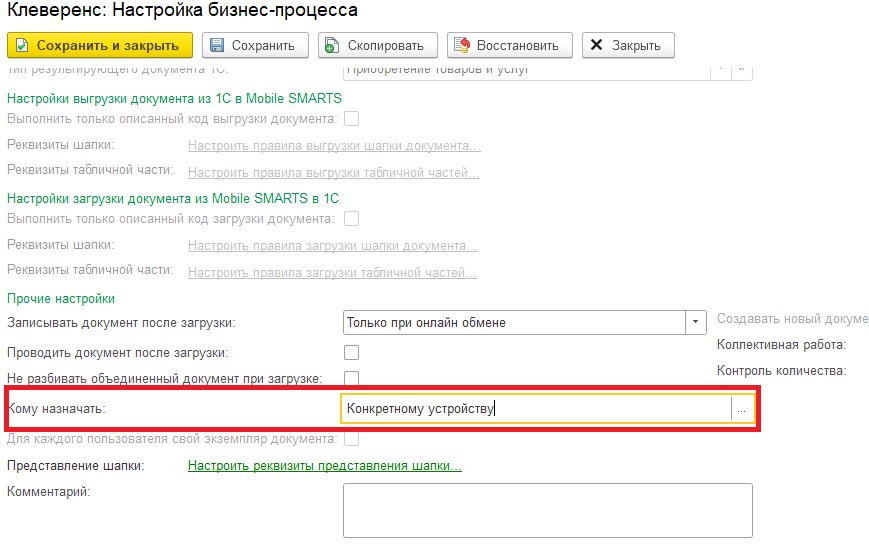The image size is (869, 547).
Task: Click 'Только при онлайн обмене' combo field
Action: (x=514, y=323)
